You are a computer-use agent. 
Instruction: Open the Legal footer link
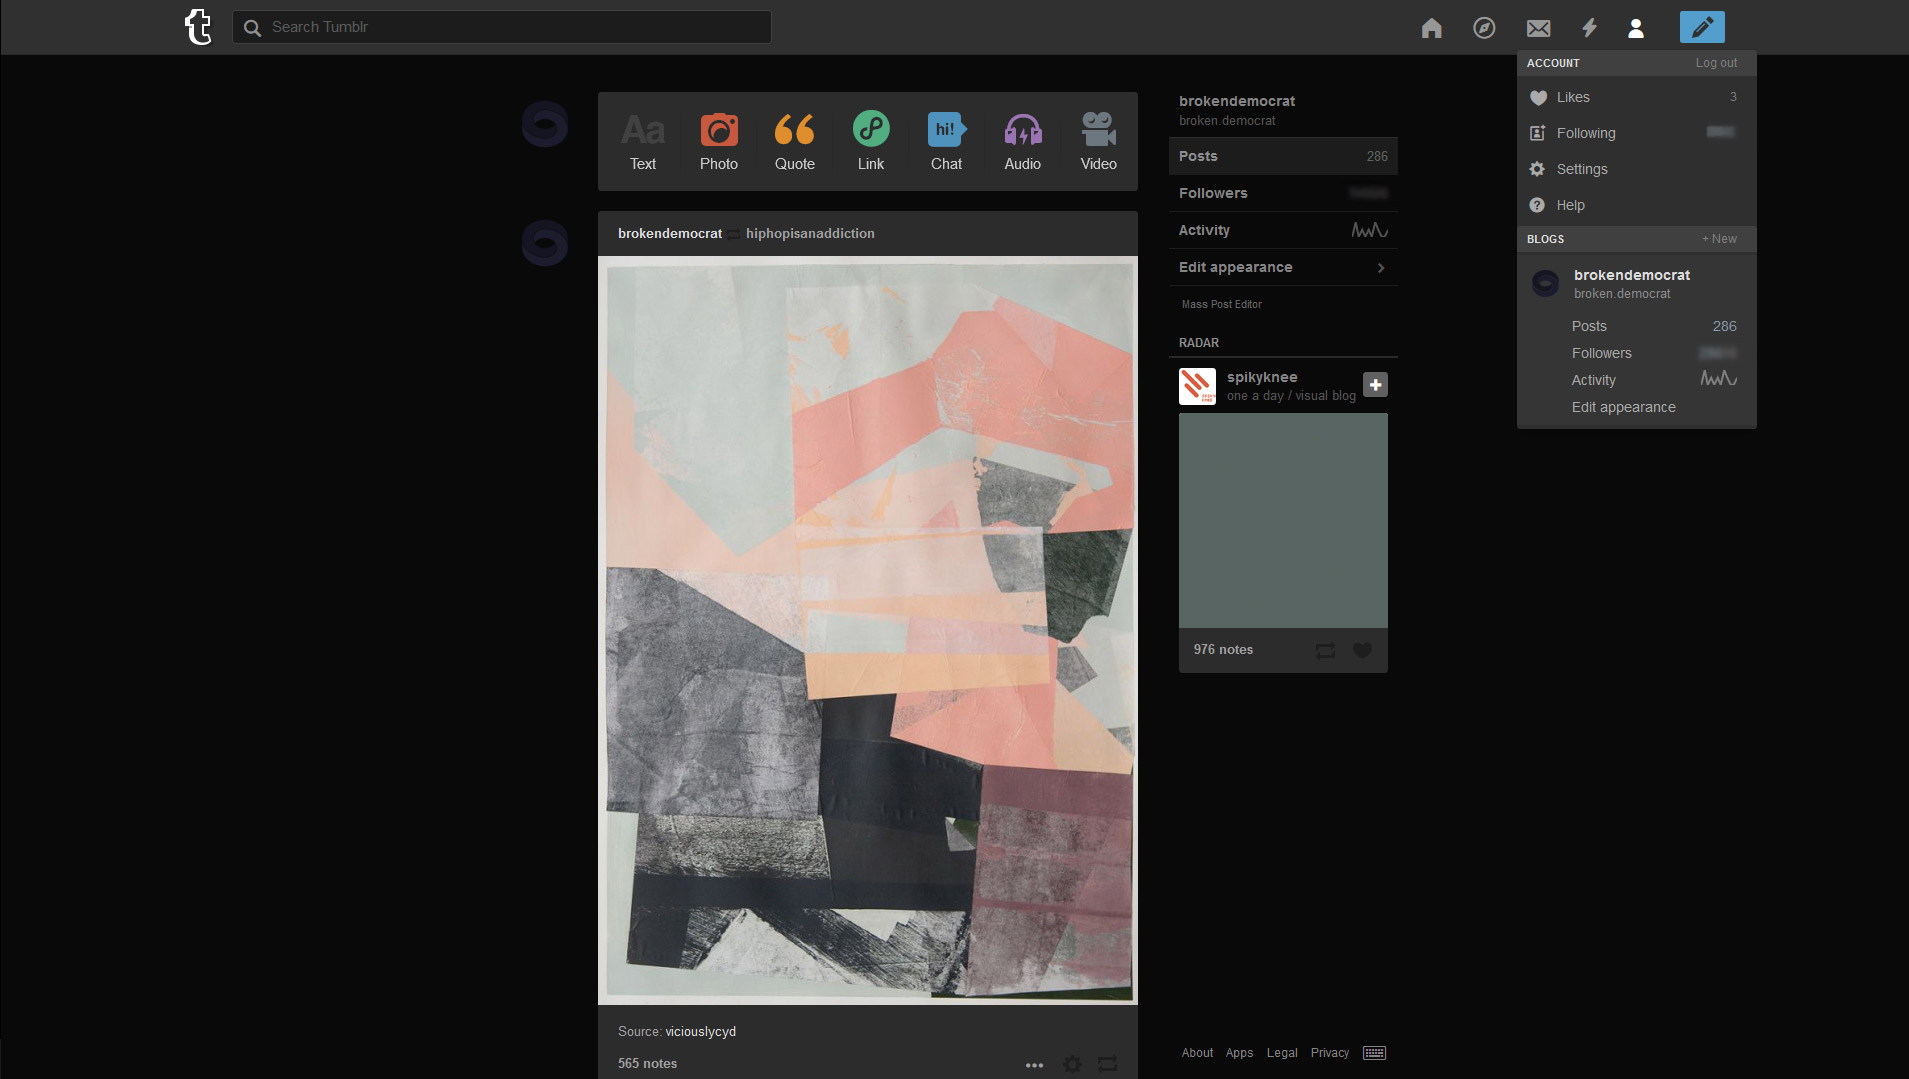[x=1282, y=1053]
